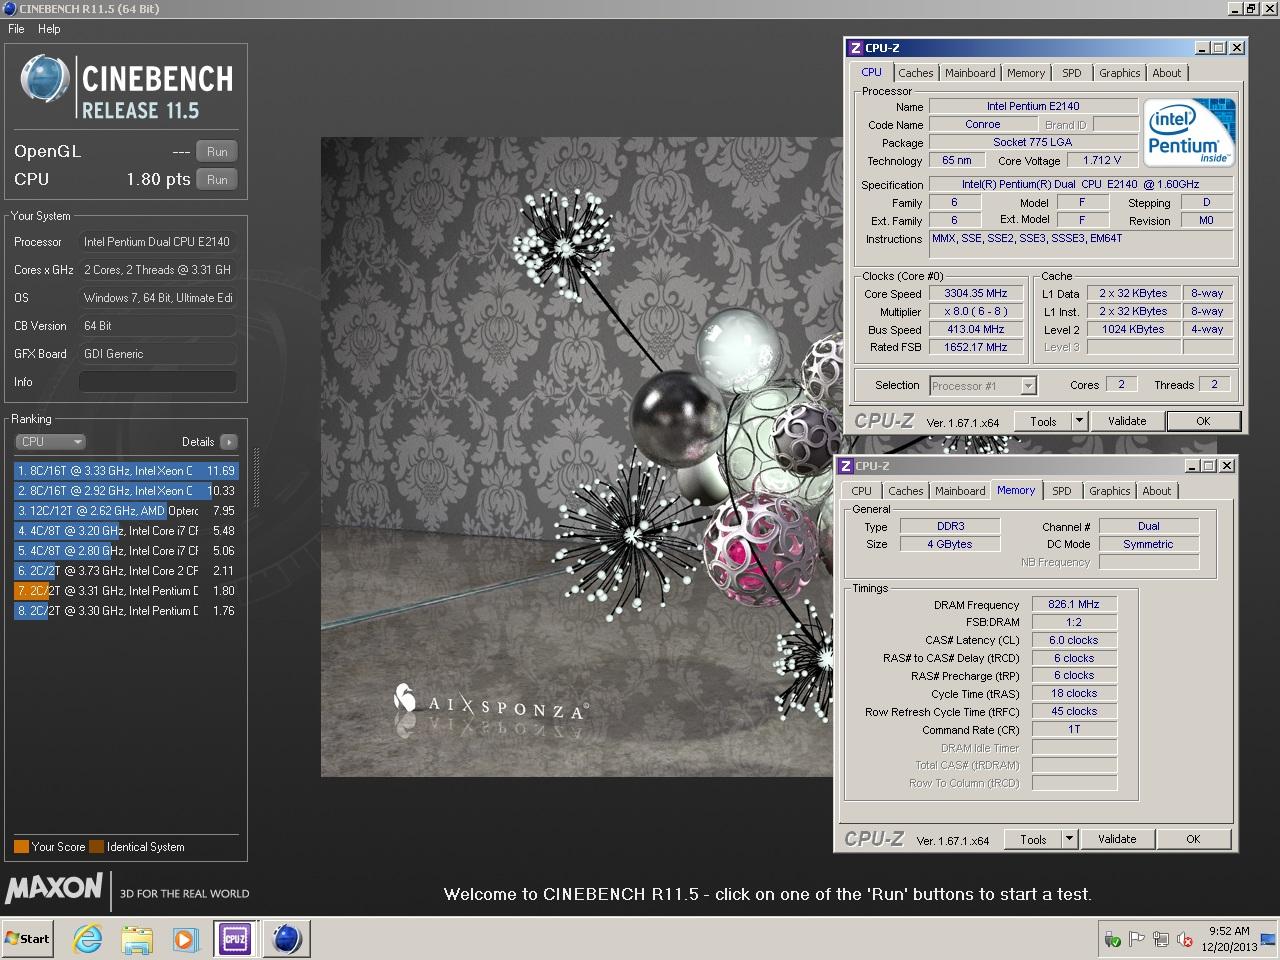1280x960 pixels.
Task: Click the DRAM Frequency 826.1 MHz value
Action: click(x=1074, y=605)
